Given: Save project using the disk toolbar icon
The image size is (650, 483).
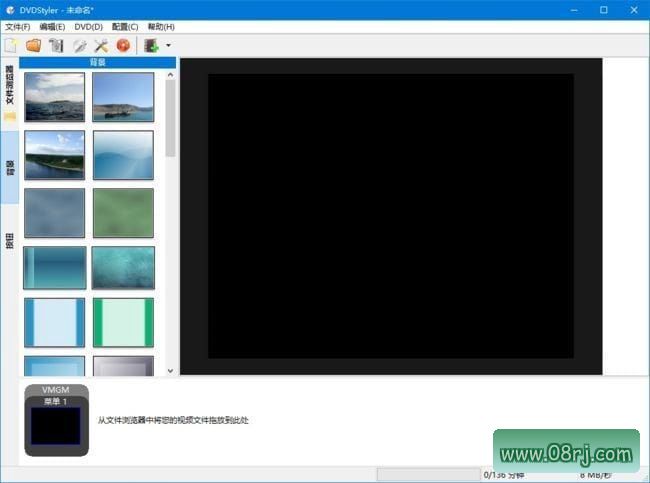Looking at the screenshot, I should click(56, 45).
